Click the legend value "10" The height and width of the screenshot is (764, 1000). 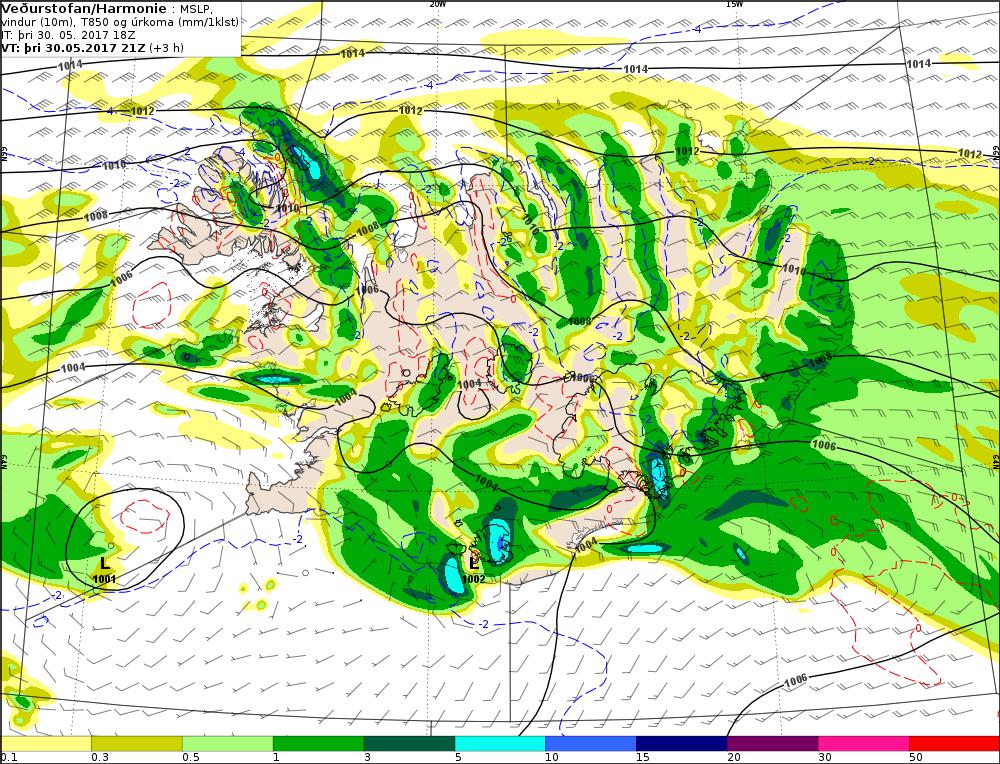pos(552,758)
